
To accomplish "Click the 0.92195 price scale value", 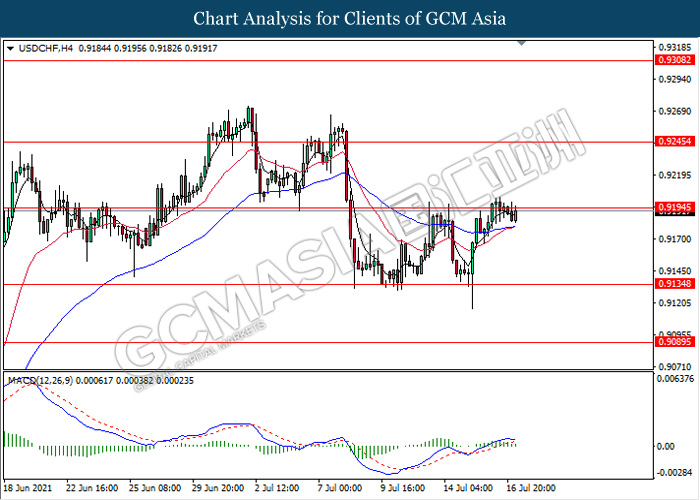I will point(677,175).
